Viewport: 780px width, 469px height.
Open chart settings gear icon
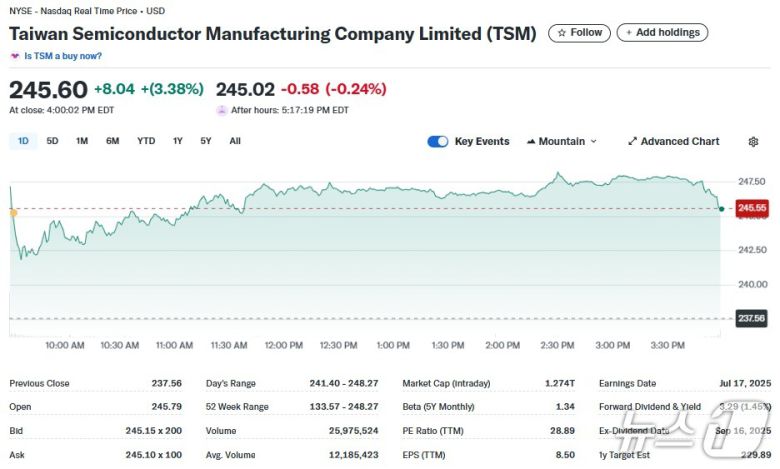[x=753, y=142]
